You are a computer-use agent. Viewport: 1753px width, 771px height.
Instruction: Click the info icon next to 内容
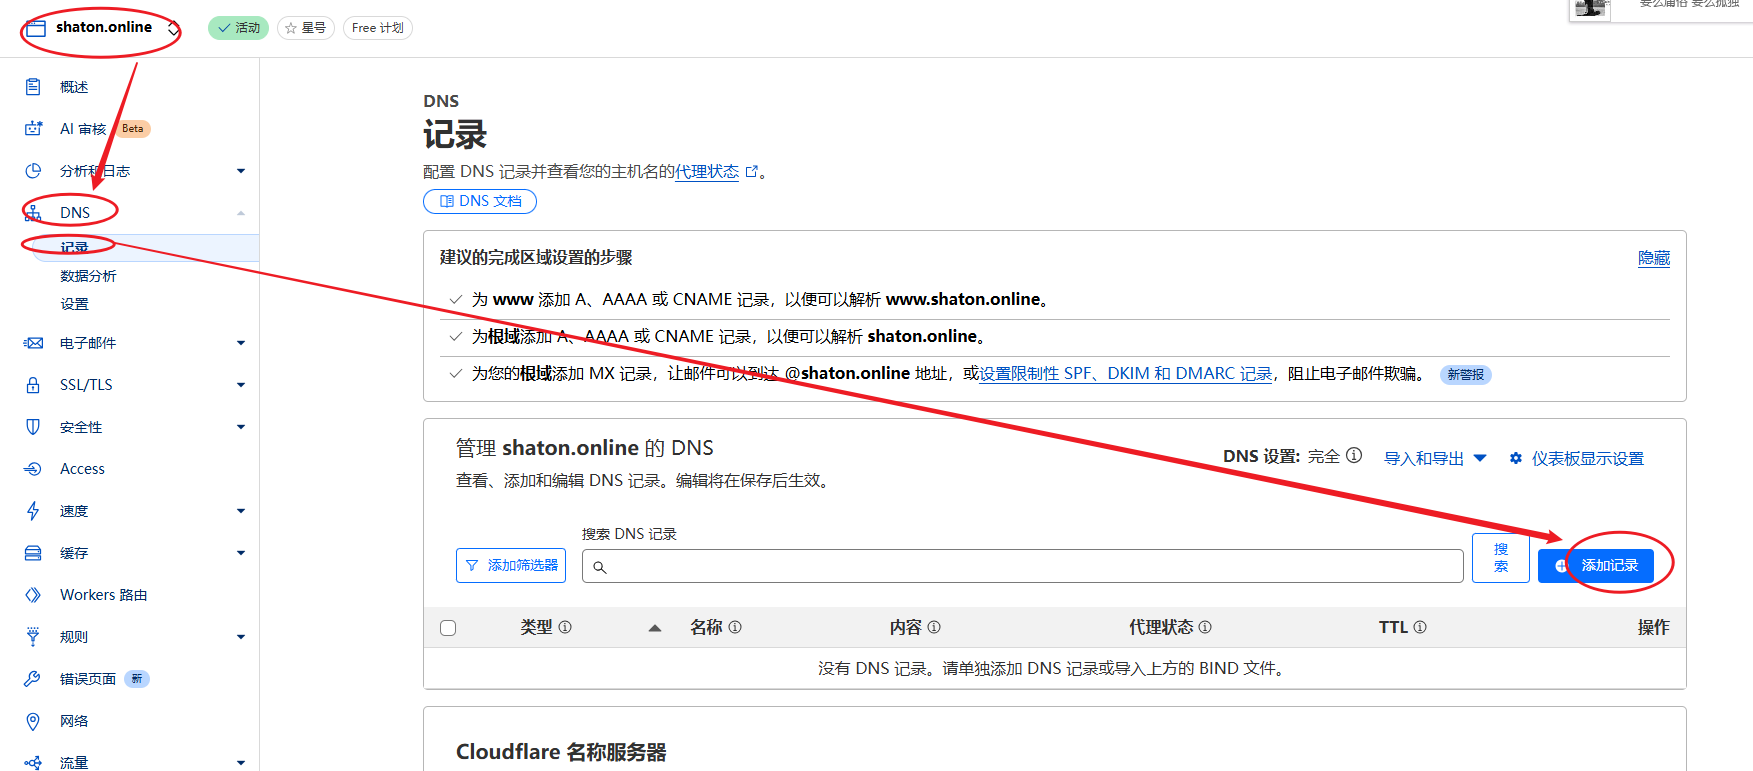pos(934,627)
